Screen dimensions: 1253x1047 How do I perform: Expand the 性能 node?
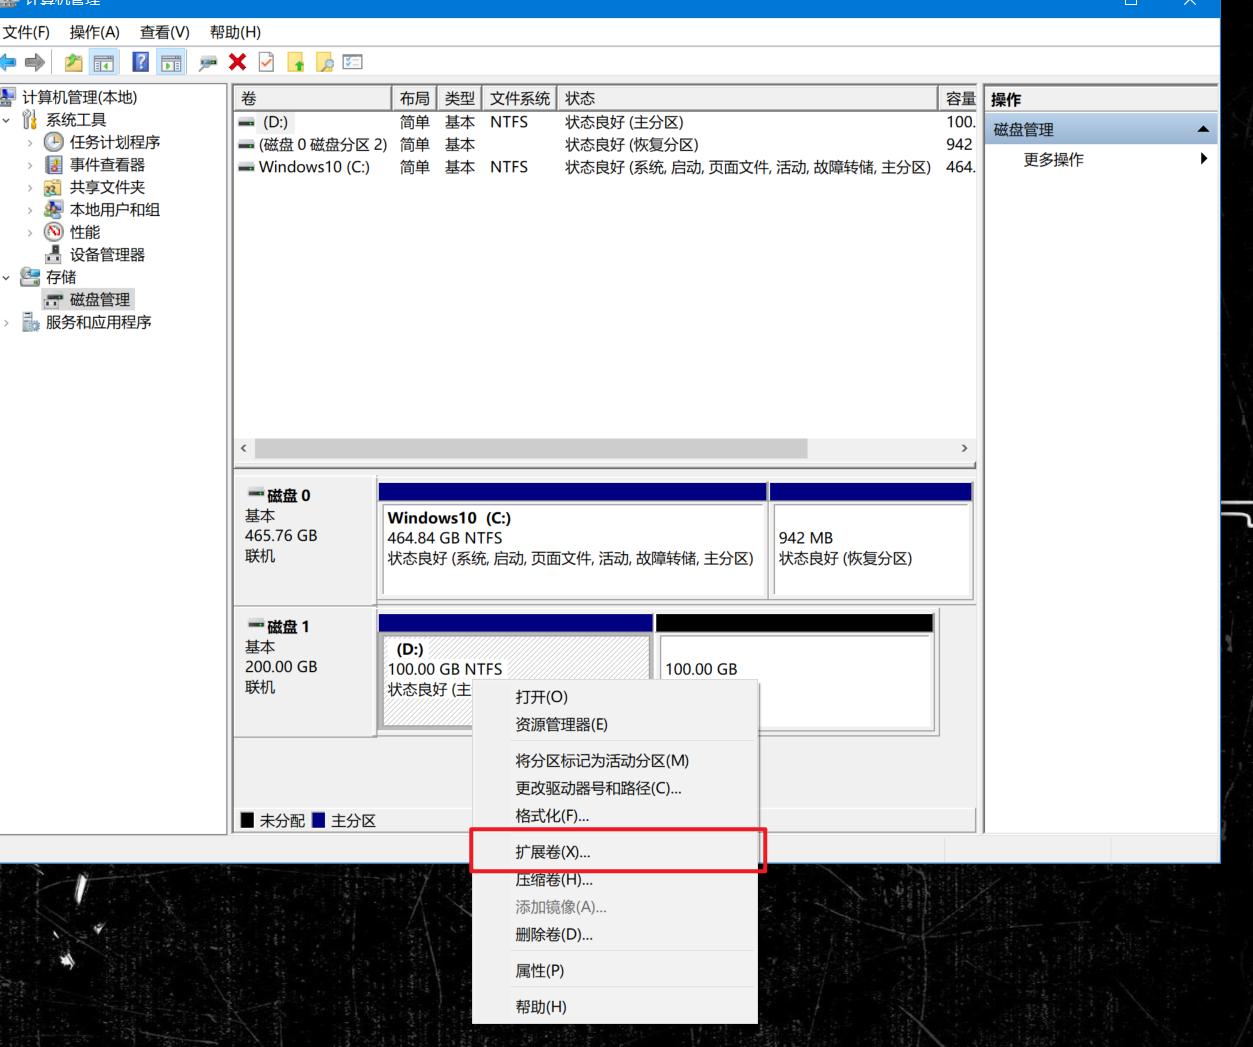(30, 232)
